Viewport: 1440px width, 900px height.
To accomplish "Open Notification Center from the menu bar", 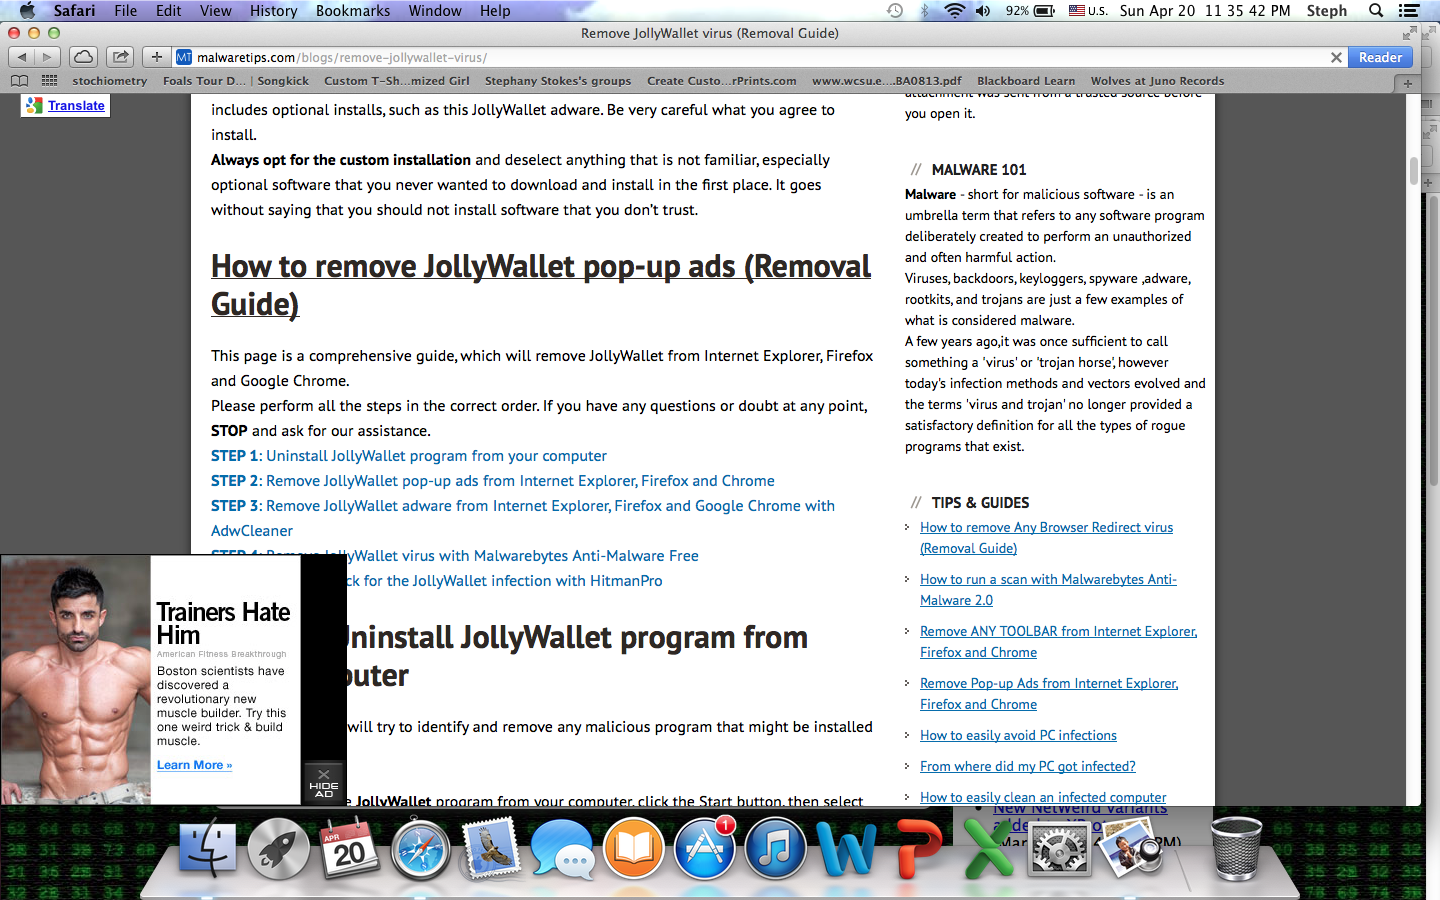I will tap(1409, 11).
